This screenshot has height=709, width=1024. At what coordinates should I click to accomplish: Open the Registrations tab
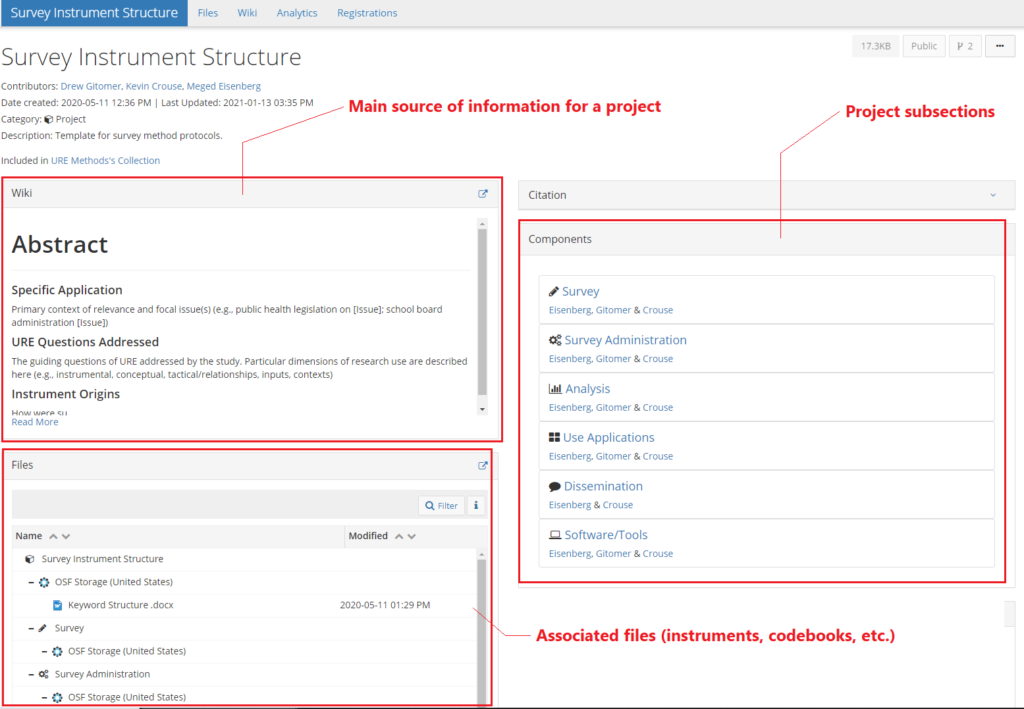(x=367, y=13)
